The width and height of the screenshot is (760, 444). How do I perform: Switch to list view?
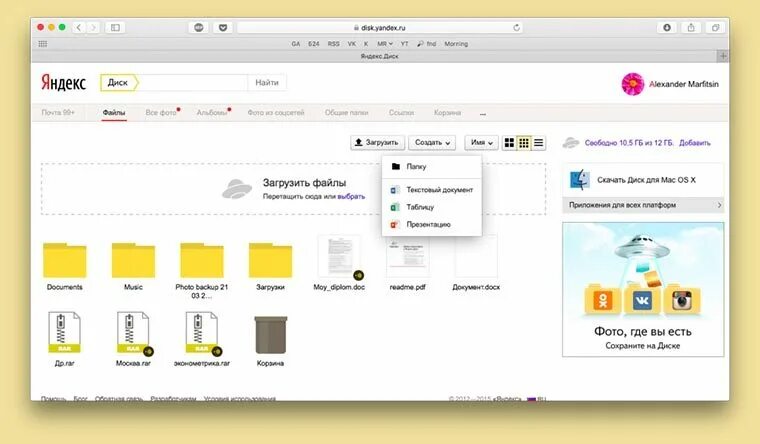(538, 143)
